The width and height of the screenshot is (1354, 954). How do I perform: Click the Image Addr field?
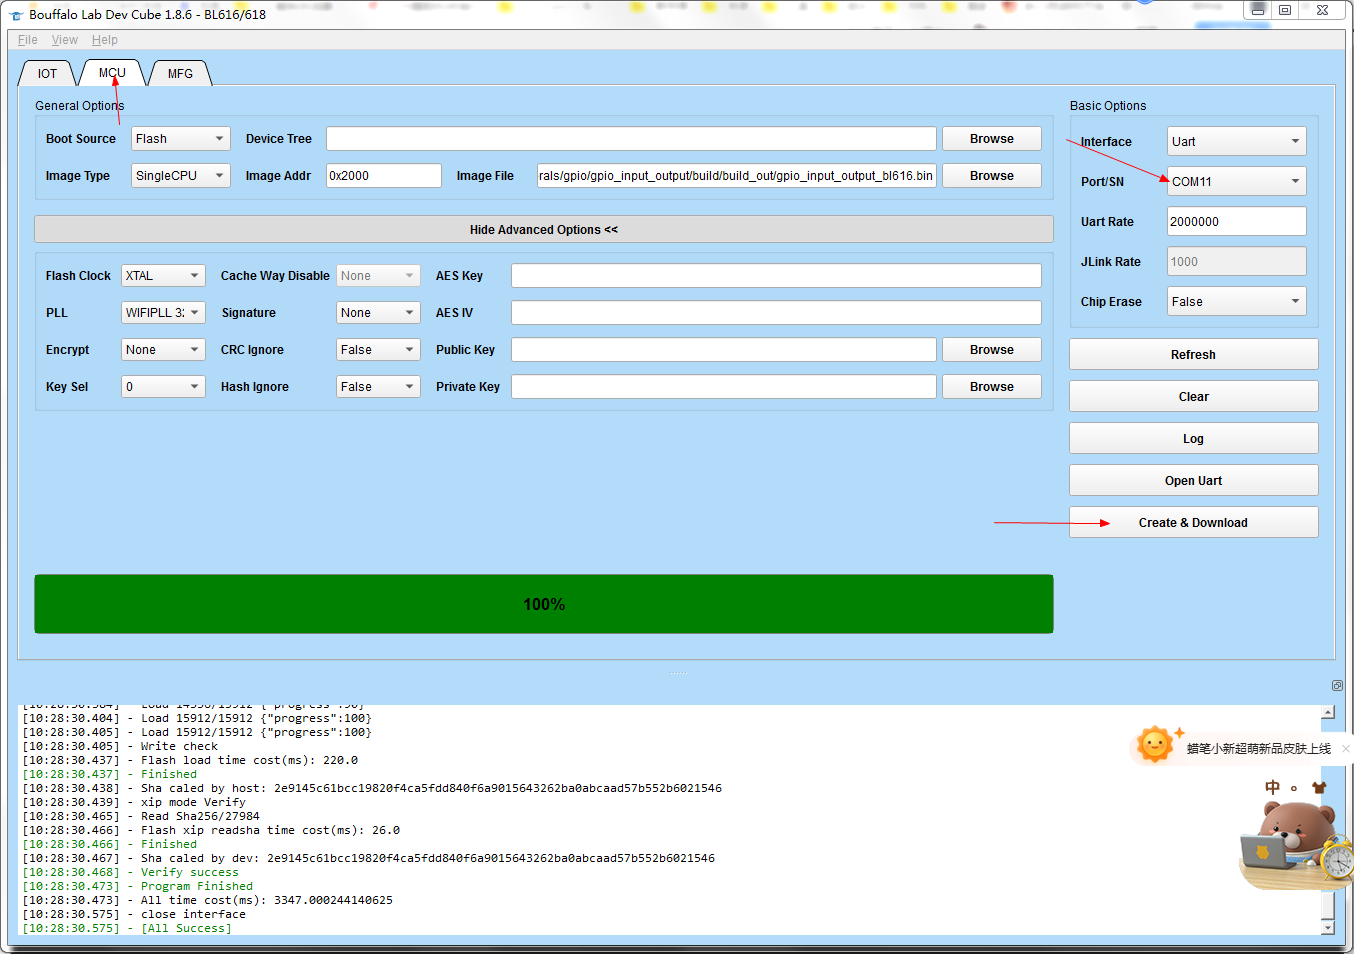point(384,176)
